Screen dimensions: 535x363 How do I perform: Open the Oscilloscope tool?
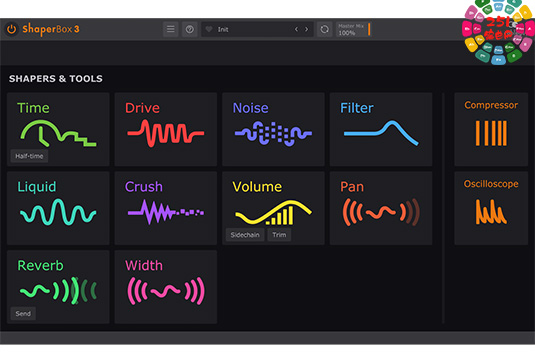click(x=491, y=208)
